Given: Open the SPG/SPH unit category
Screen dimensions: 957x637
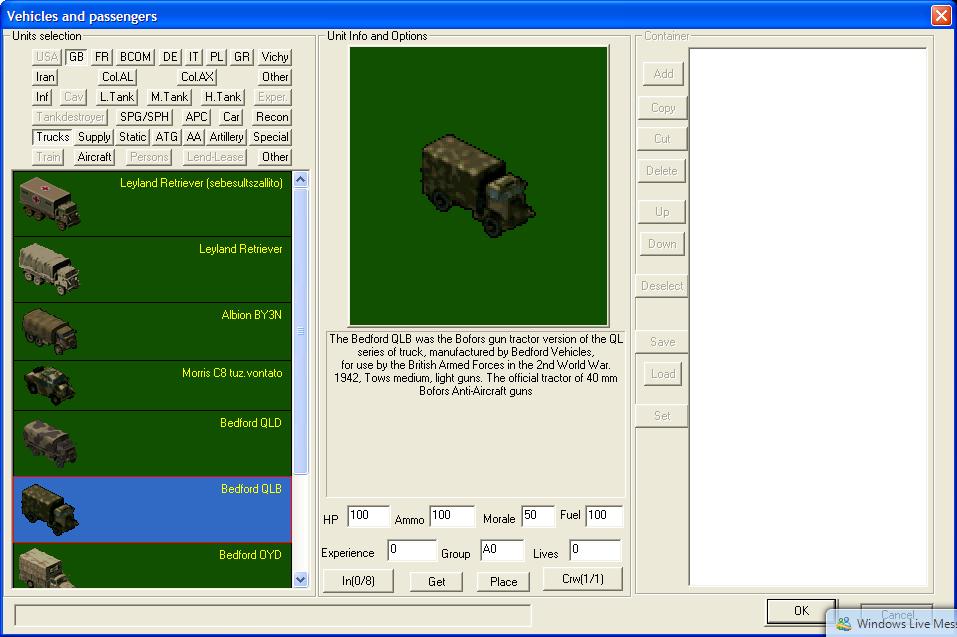Looking at the screenshot, I should point(144,117).
